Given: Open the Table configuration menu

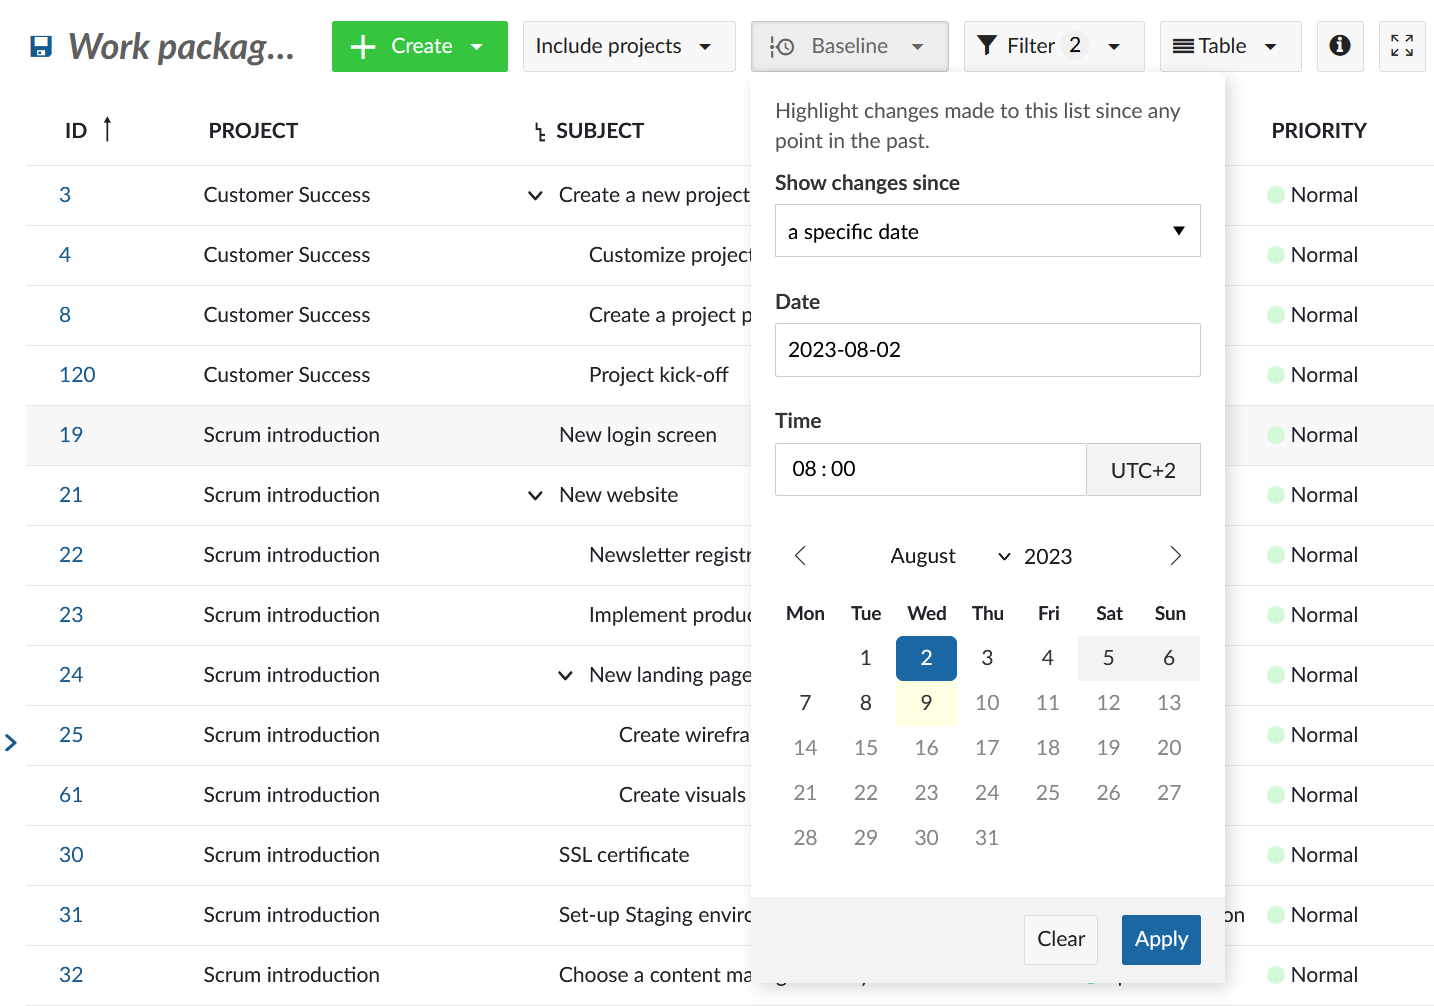Looking at the screenshot, I should [1230, 46].
